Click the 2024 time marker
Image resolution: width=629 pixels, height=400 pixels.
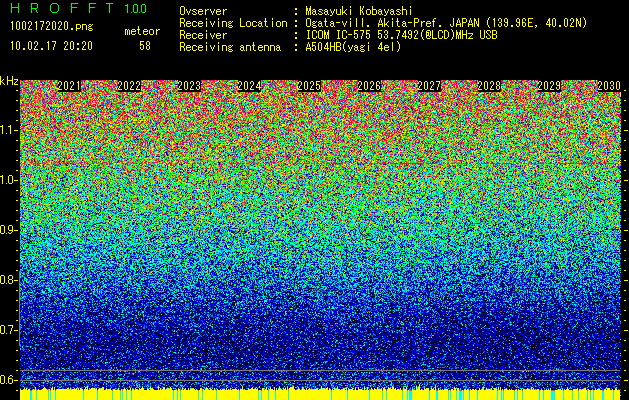click(250, 86)
